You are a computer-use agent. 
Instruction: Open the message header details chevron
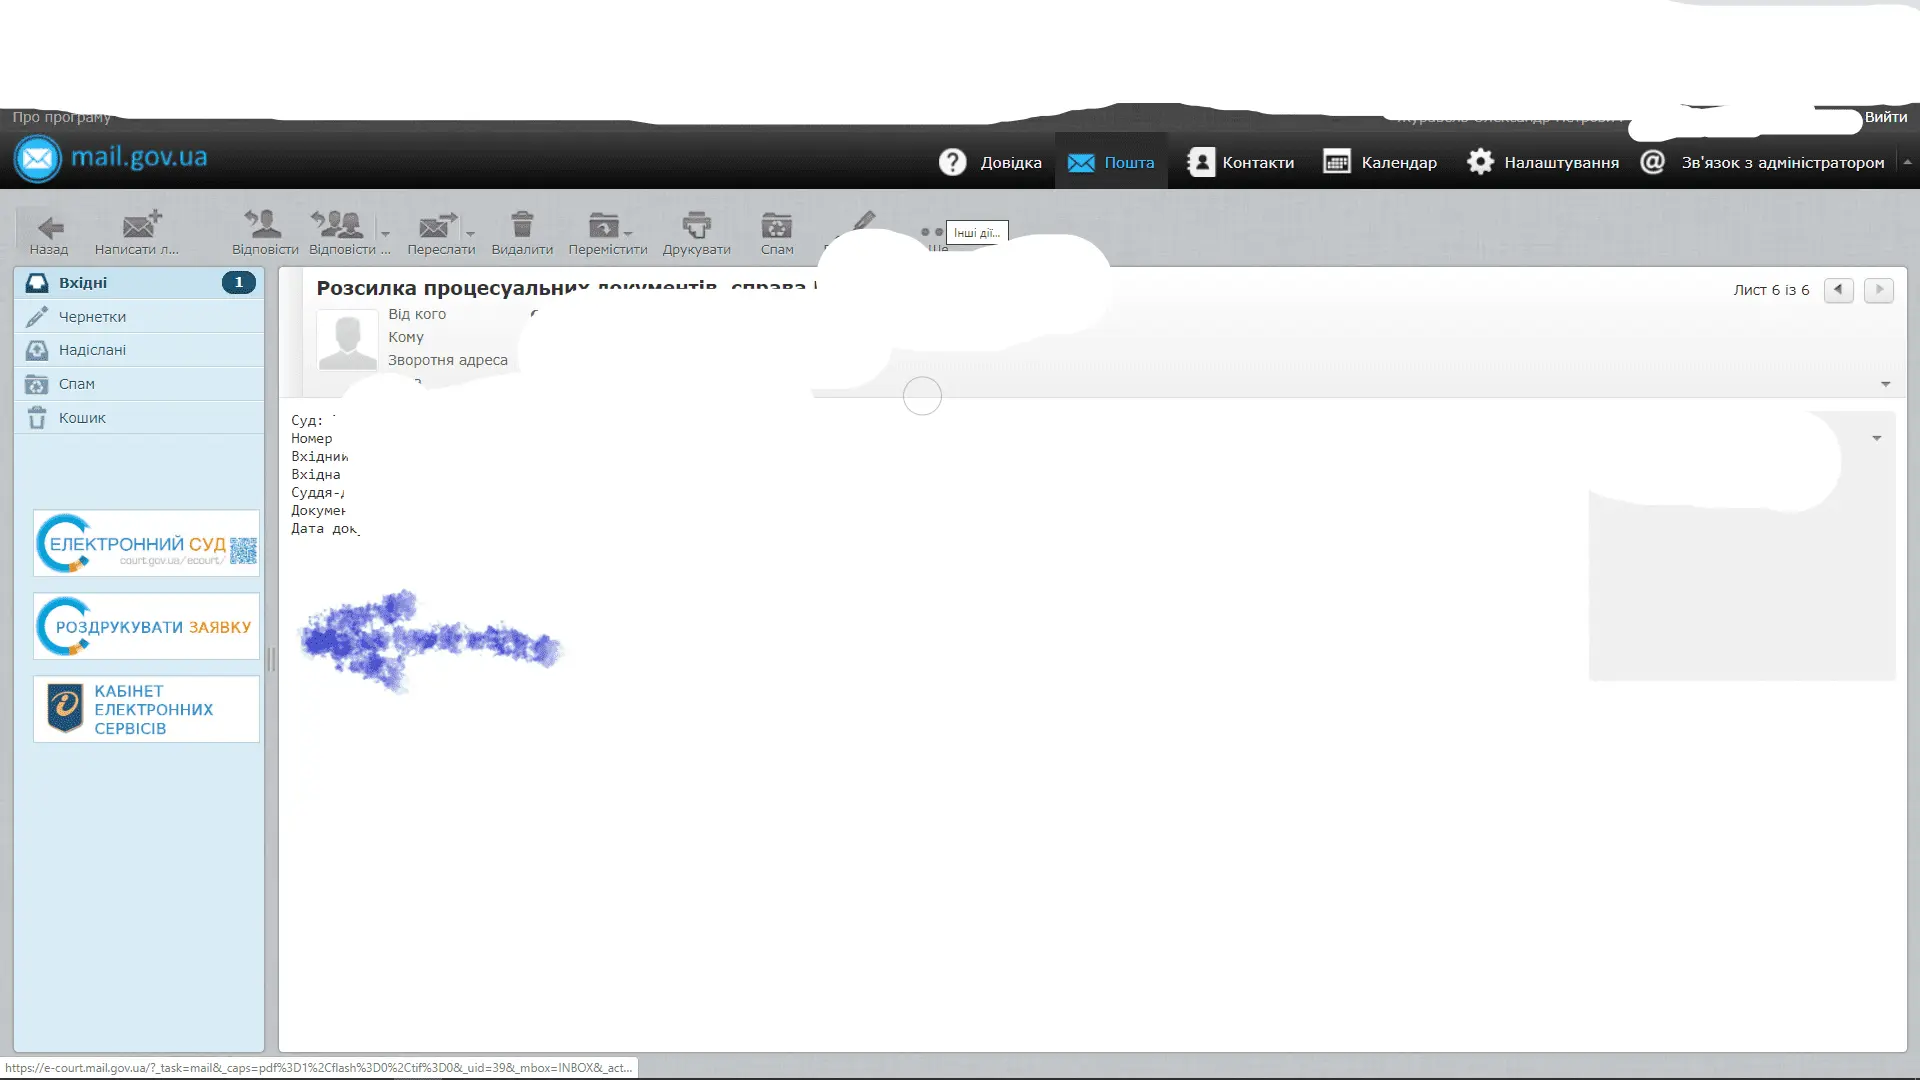pyautogui.click(x=1884, y=383)
